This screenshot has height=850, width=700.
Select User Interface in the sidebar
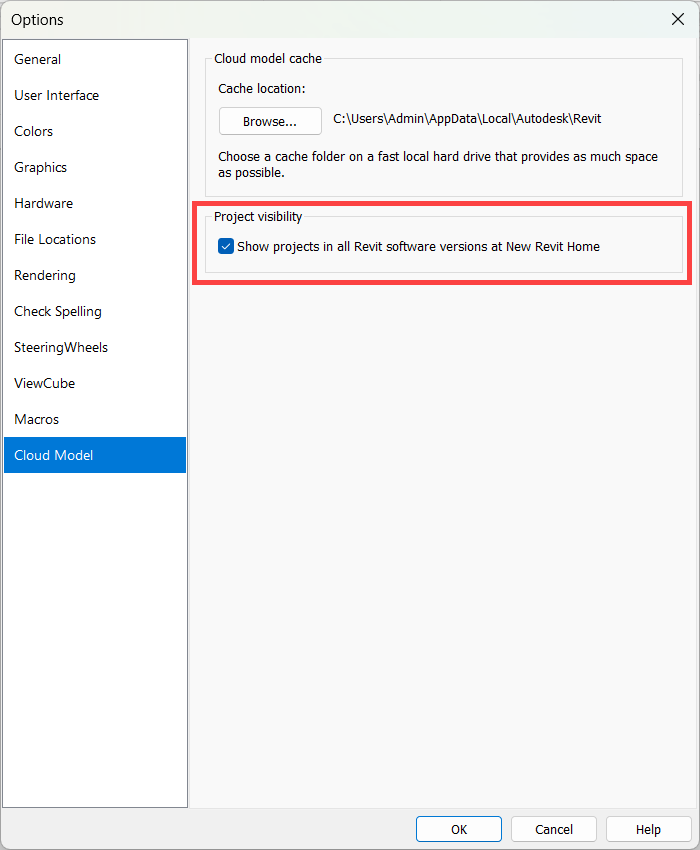[95, 95]
